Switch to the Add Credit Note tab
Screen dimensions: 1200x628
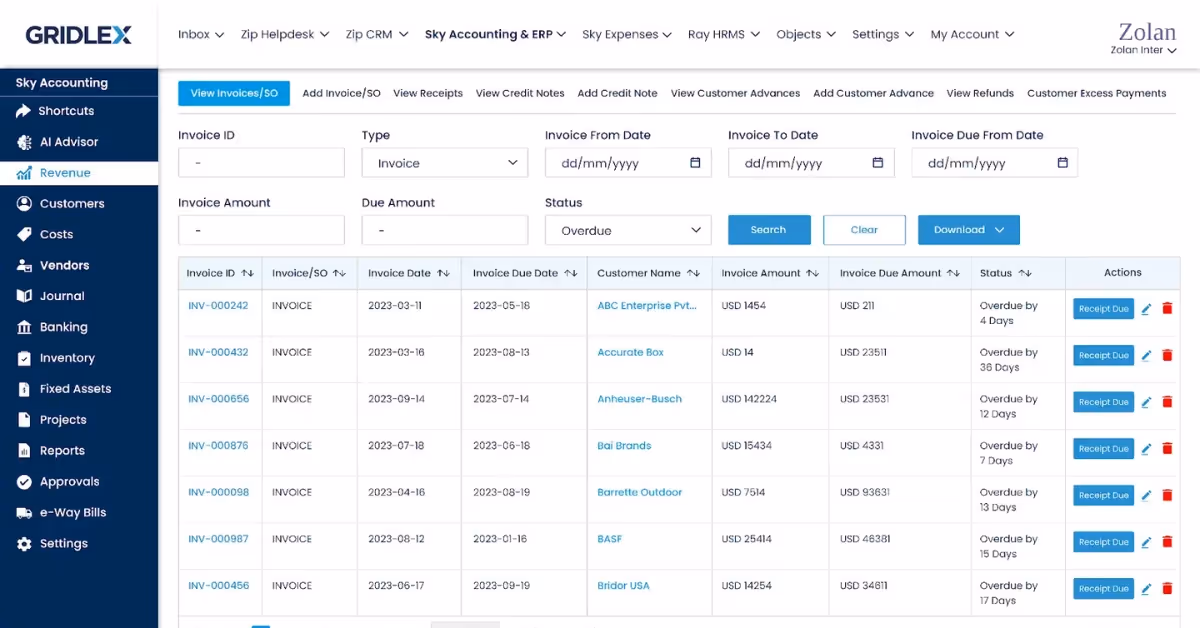[616, 93]
